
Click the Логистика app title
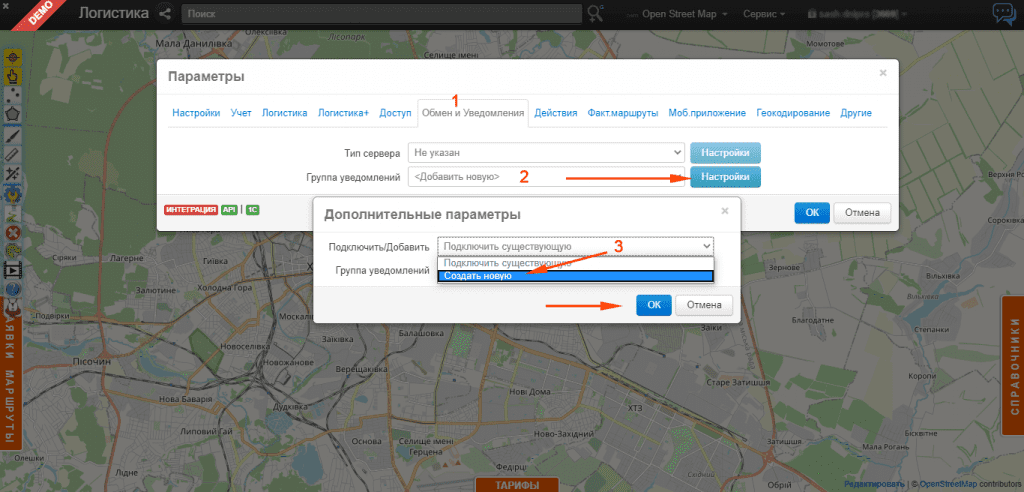click(x=114, y=13)
